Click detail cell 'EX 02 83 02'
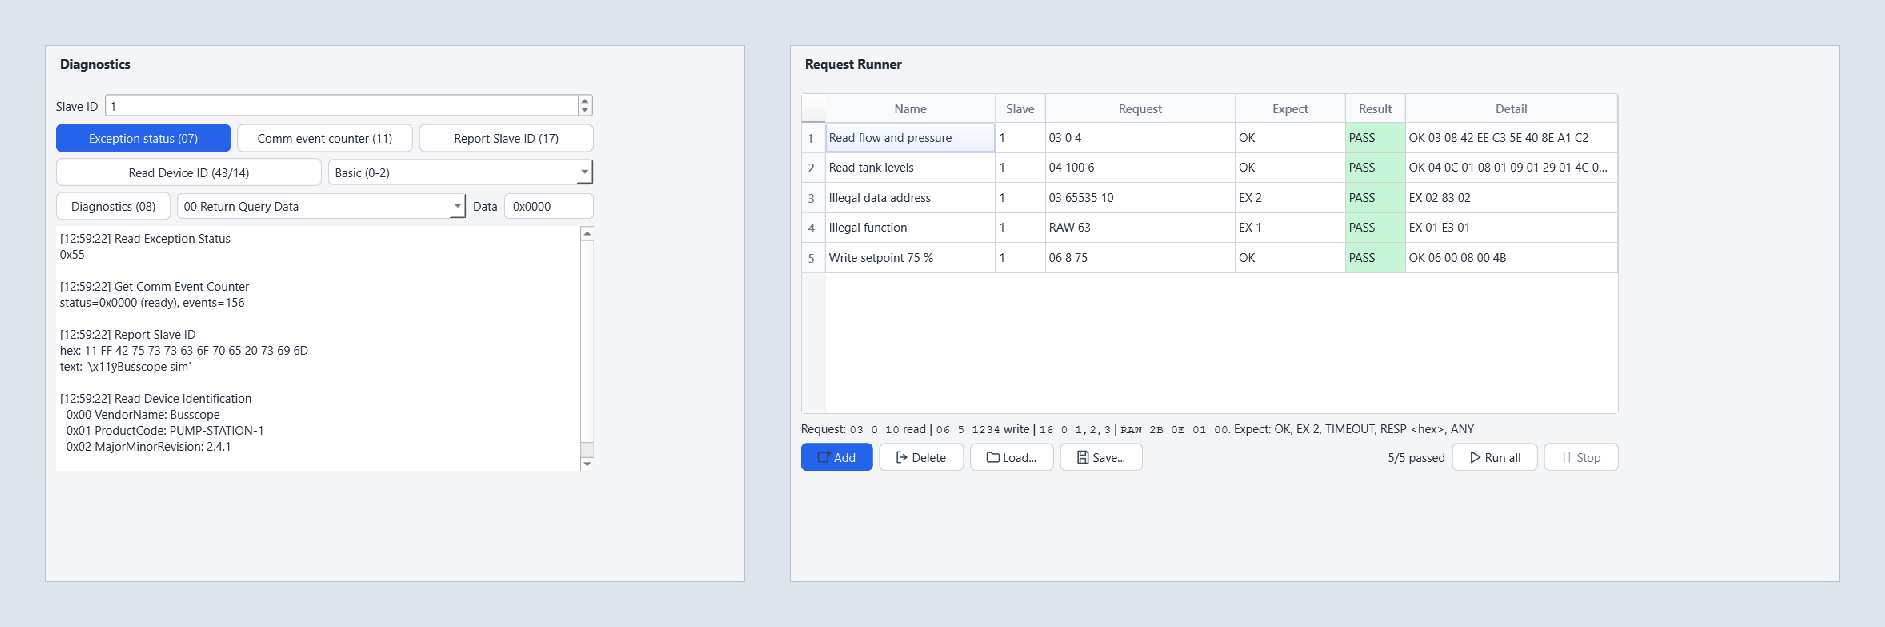Screen dimensions: 1885x627 [x=1511, y=198]
